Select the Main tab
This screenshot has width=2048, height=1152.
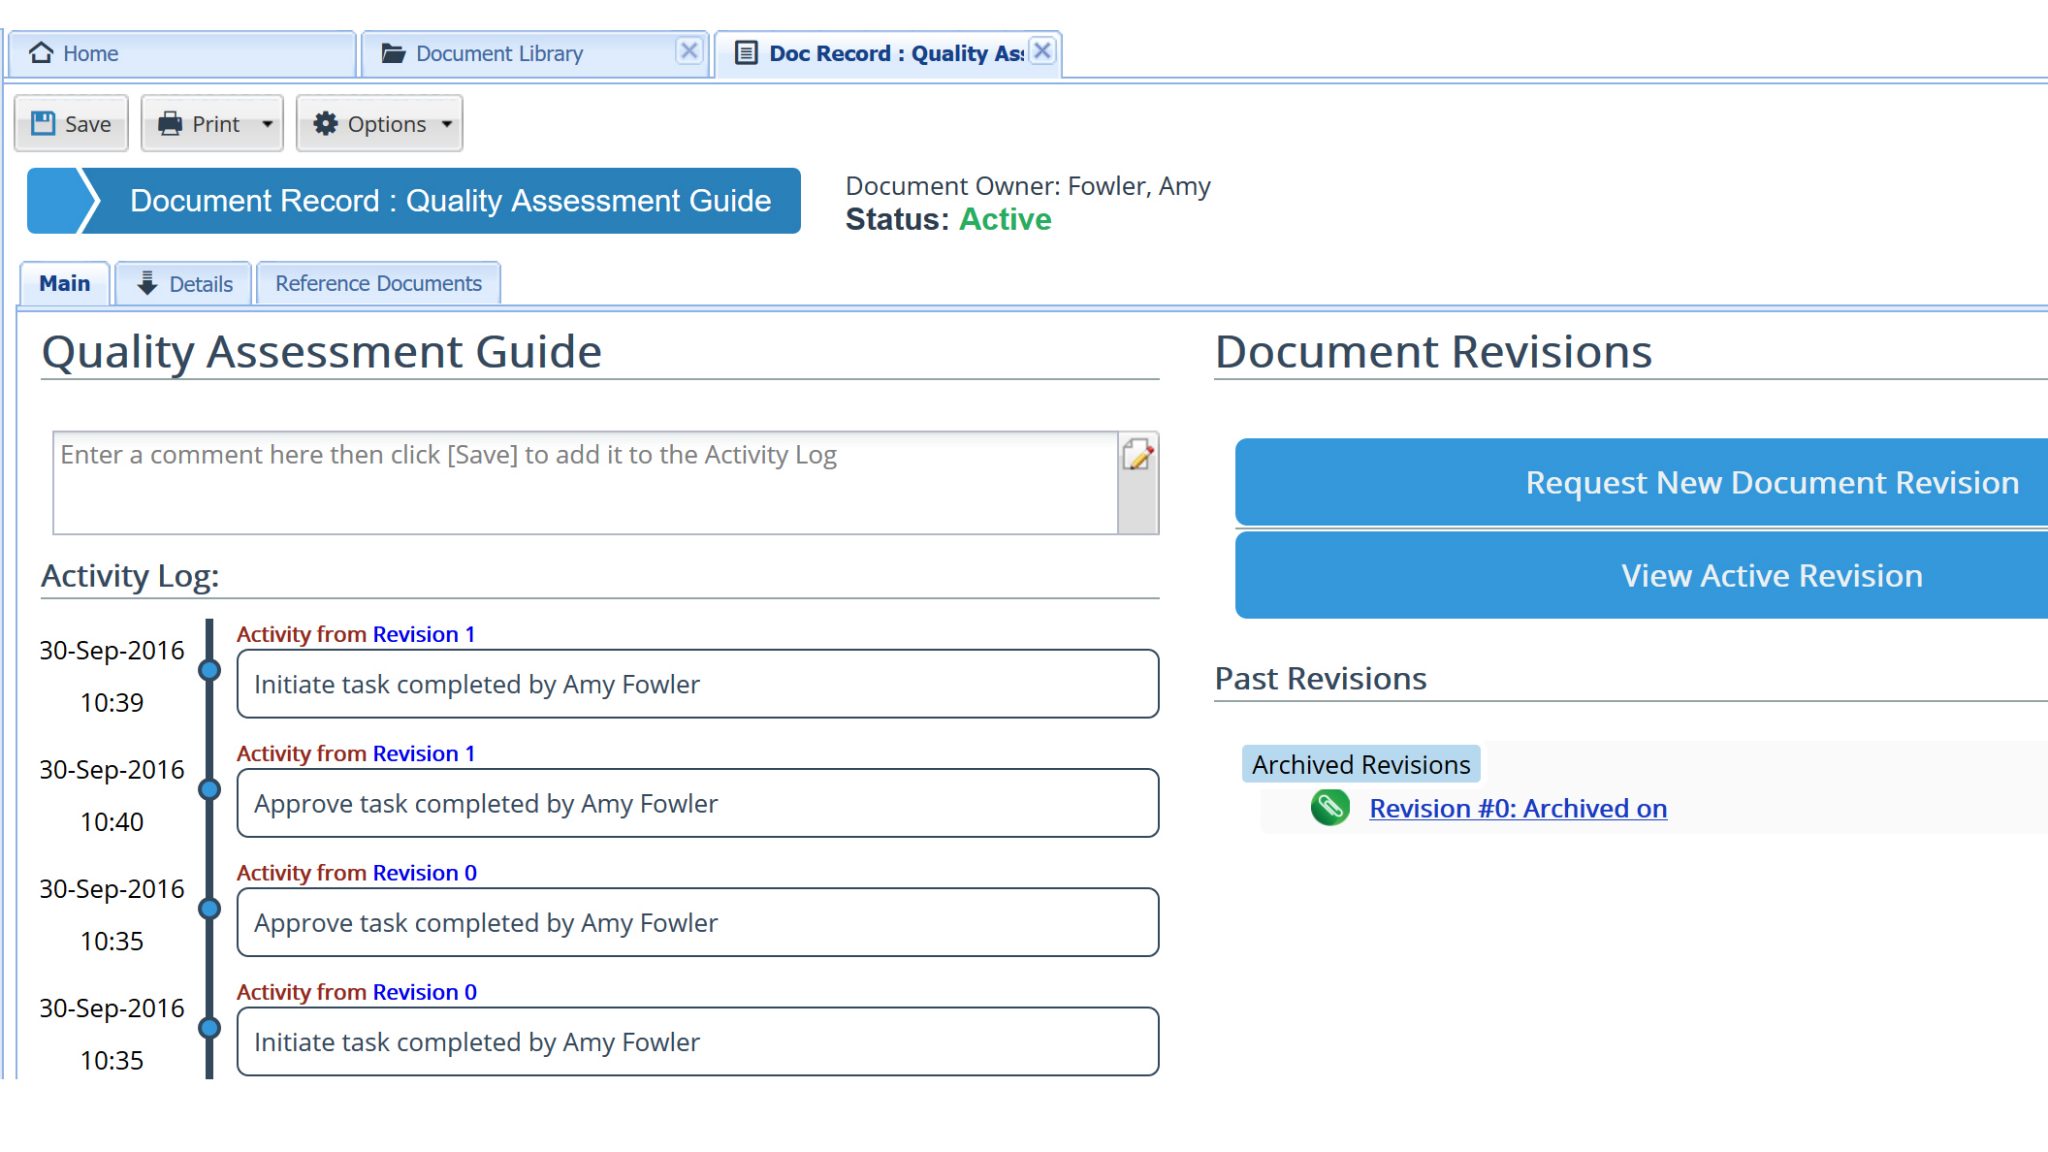coord(63,283)
